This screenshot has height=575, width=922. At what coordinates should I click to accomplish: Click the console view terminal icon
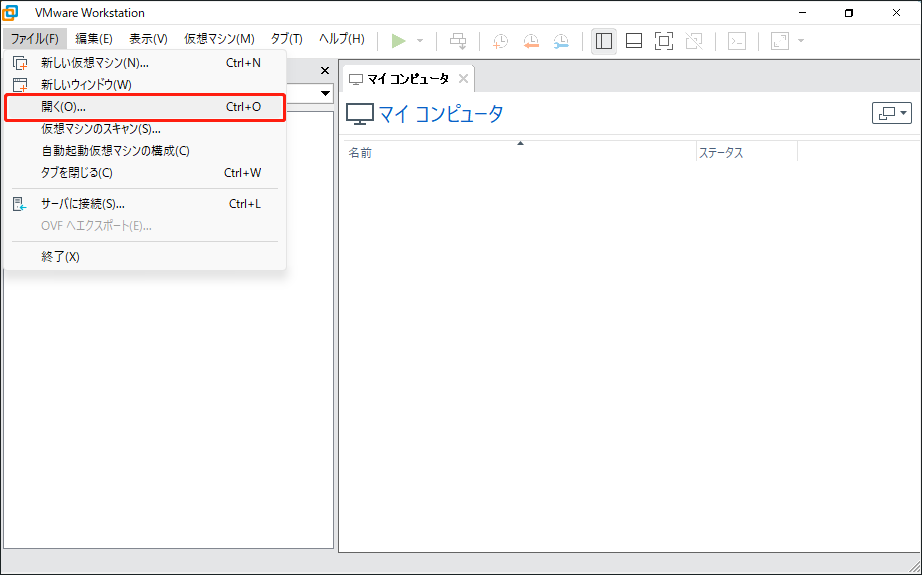737,41
